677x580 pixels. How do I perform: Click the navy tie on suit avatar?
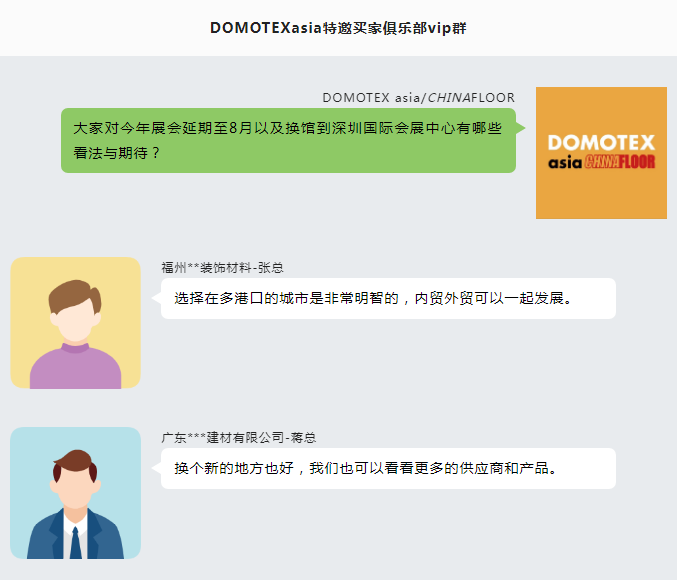76,543
